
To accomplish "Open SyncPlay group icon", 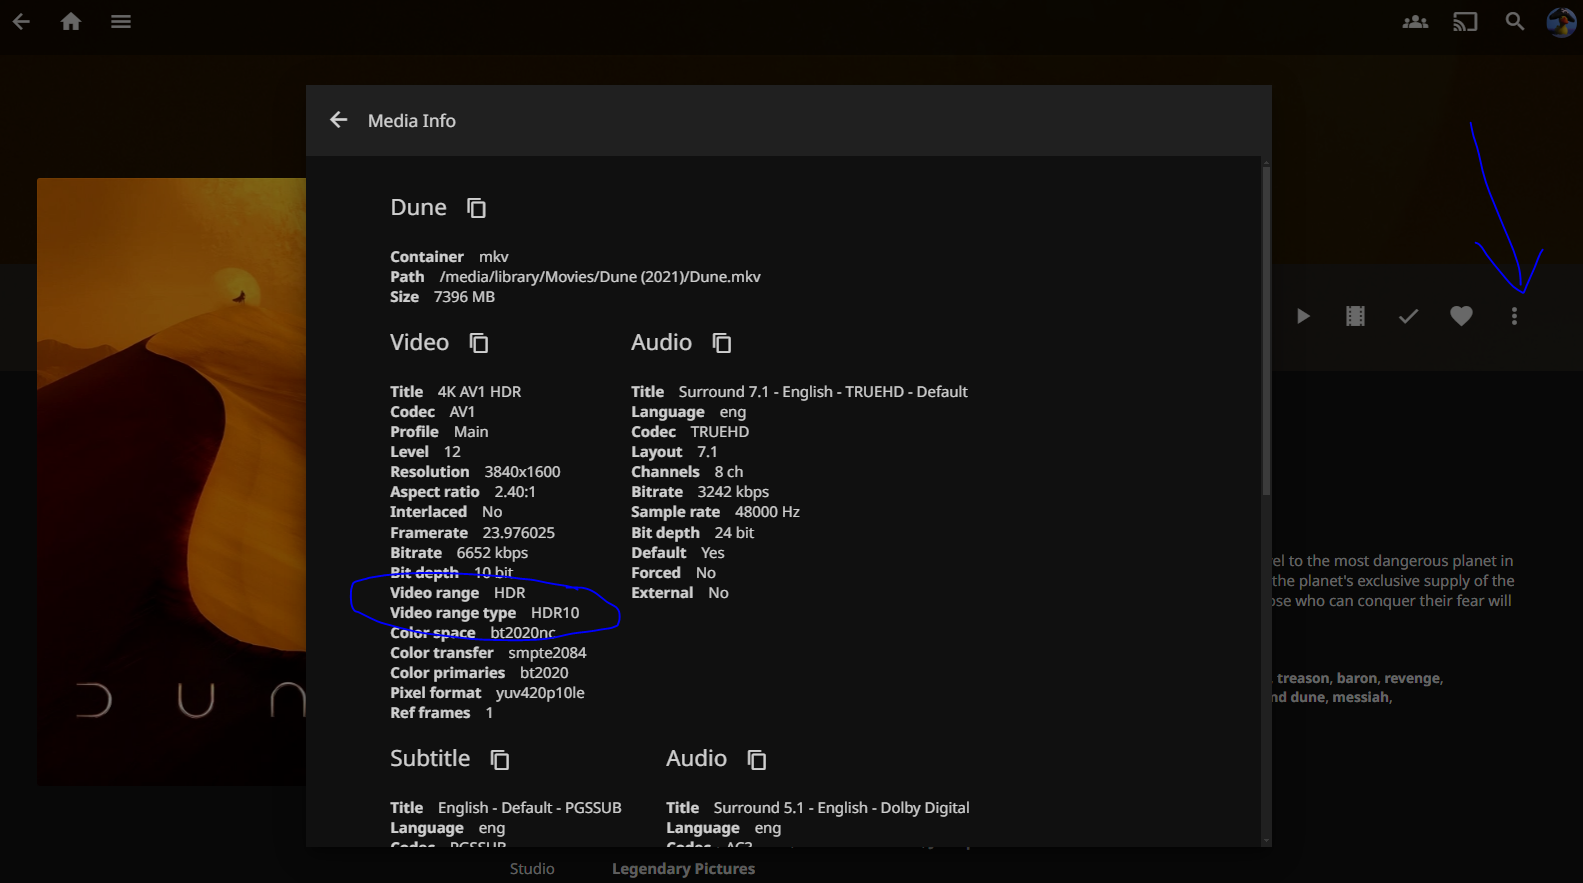I will pyautogui.click(x=1415, y=21).
